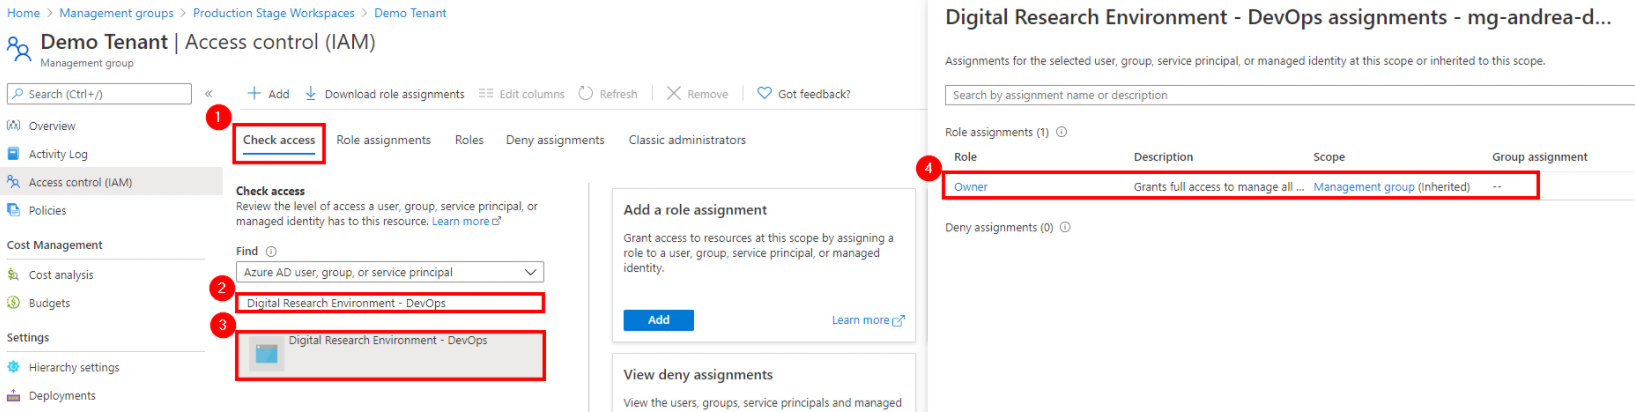The width and height of the screenshot is (1635, 412).
Task: Open Production Stage Workspaces breadcrumb
Action: point(273,13)
